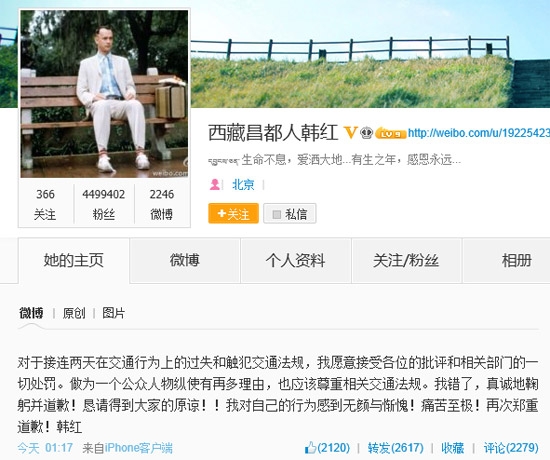Select the 关注/粉丝 tab
This screenshot has height=460, width=550.
pyautogui.click(x=406, y=260)
